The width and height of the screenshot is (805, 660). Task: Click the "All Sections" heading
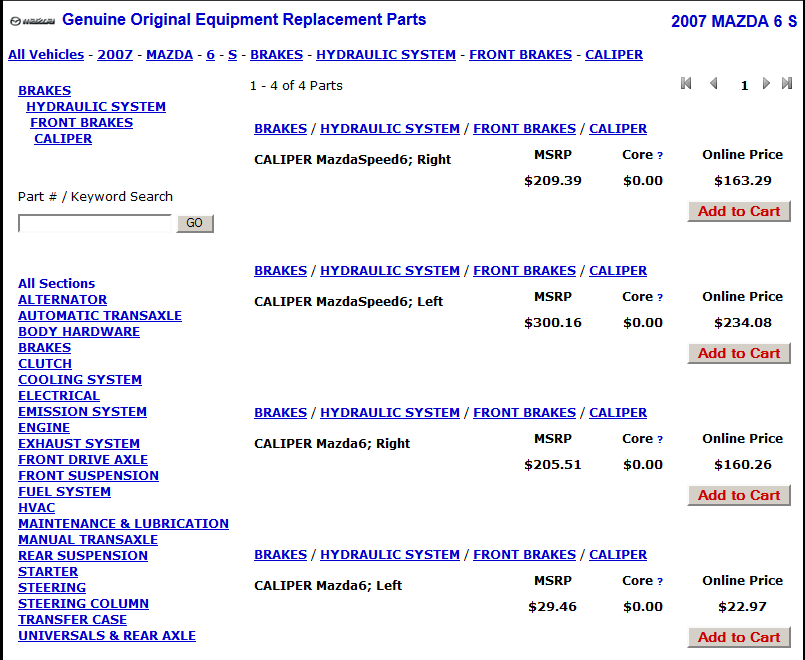coord(56,284)
